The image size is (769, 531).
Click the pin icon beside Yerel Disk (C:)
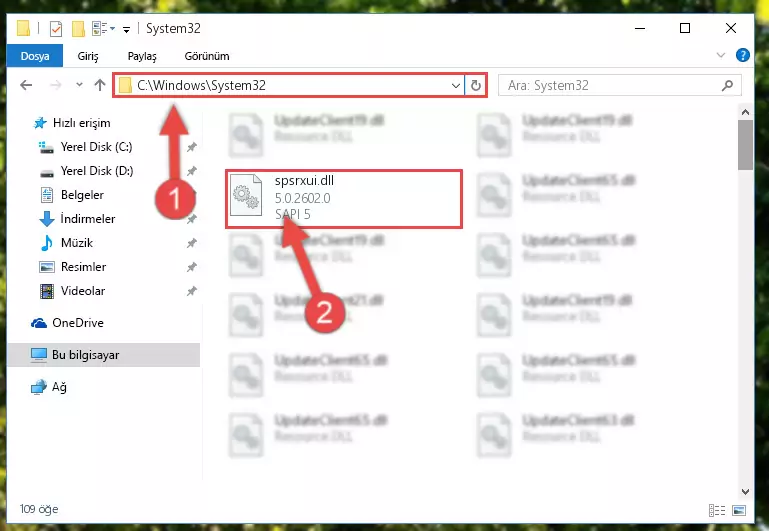(192, 147)
